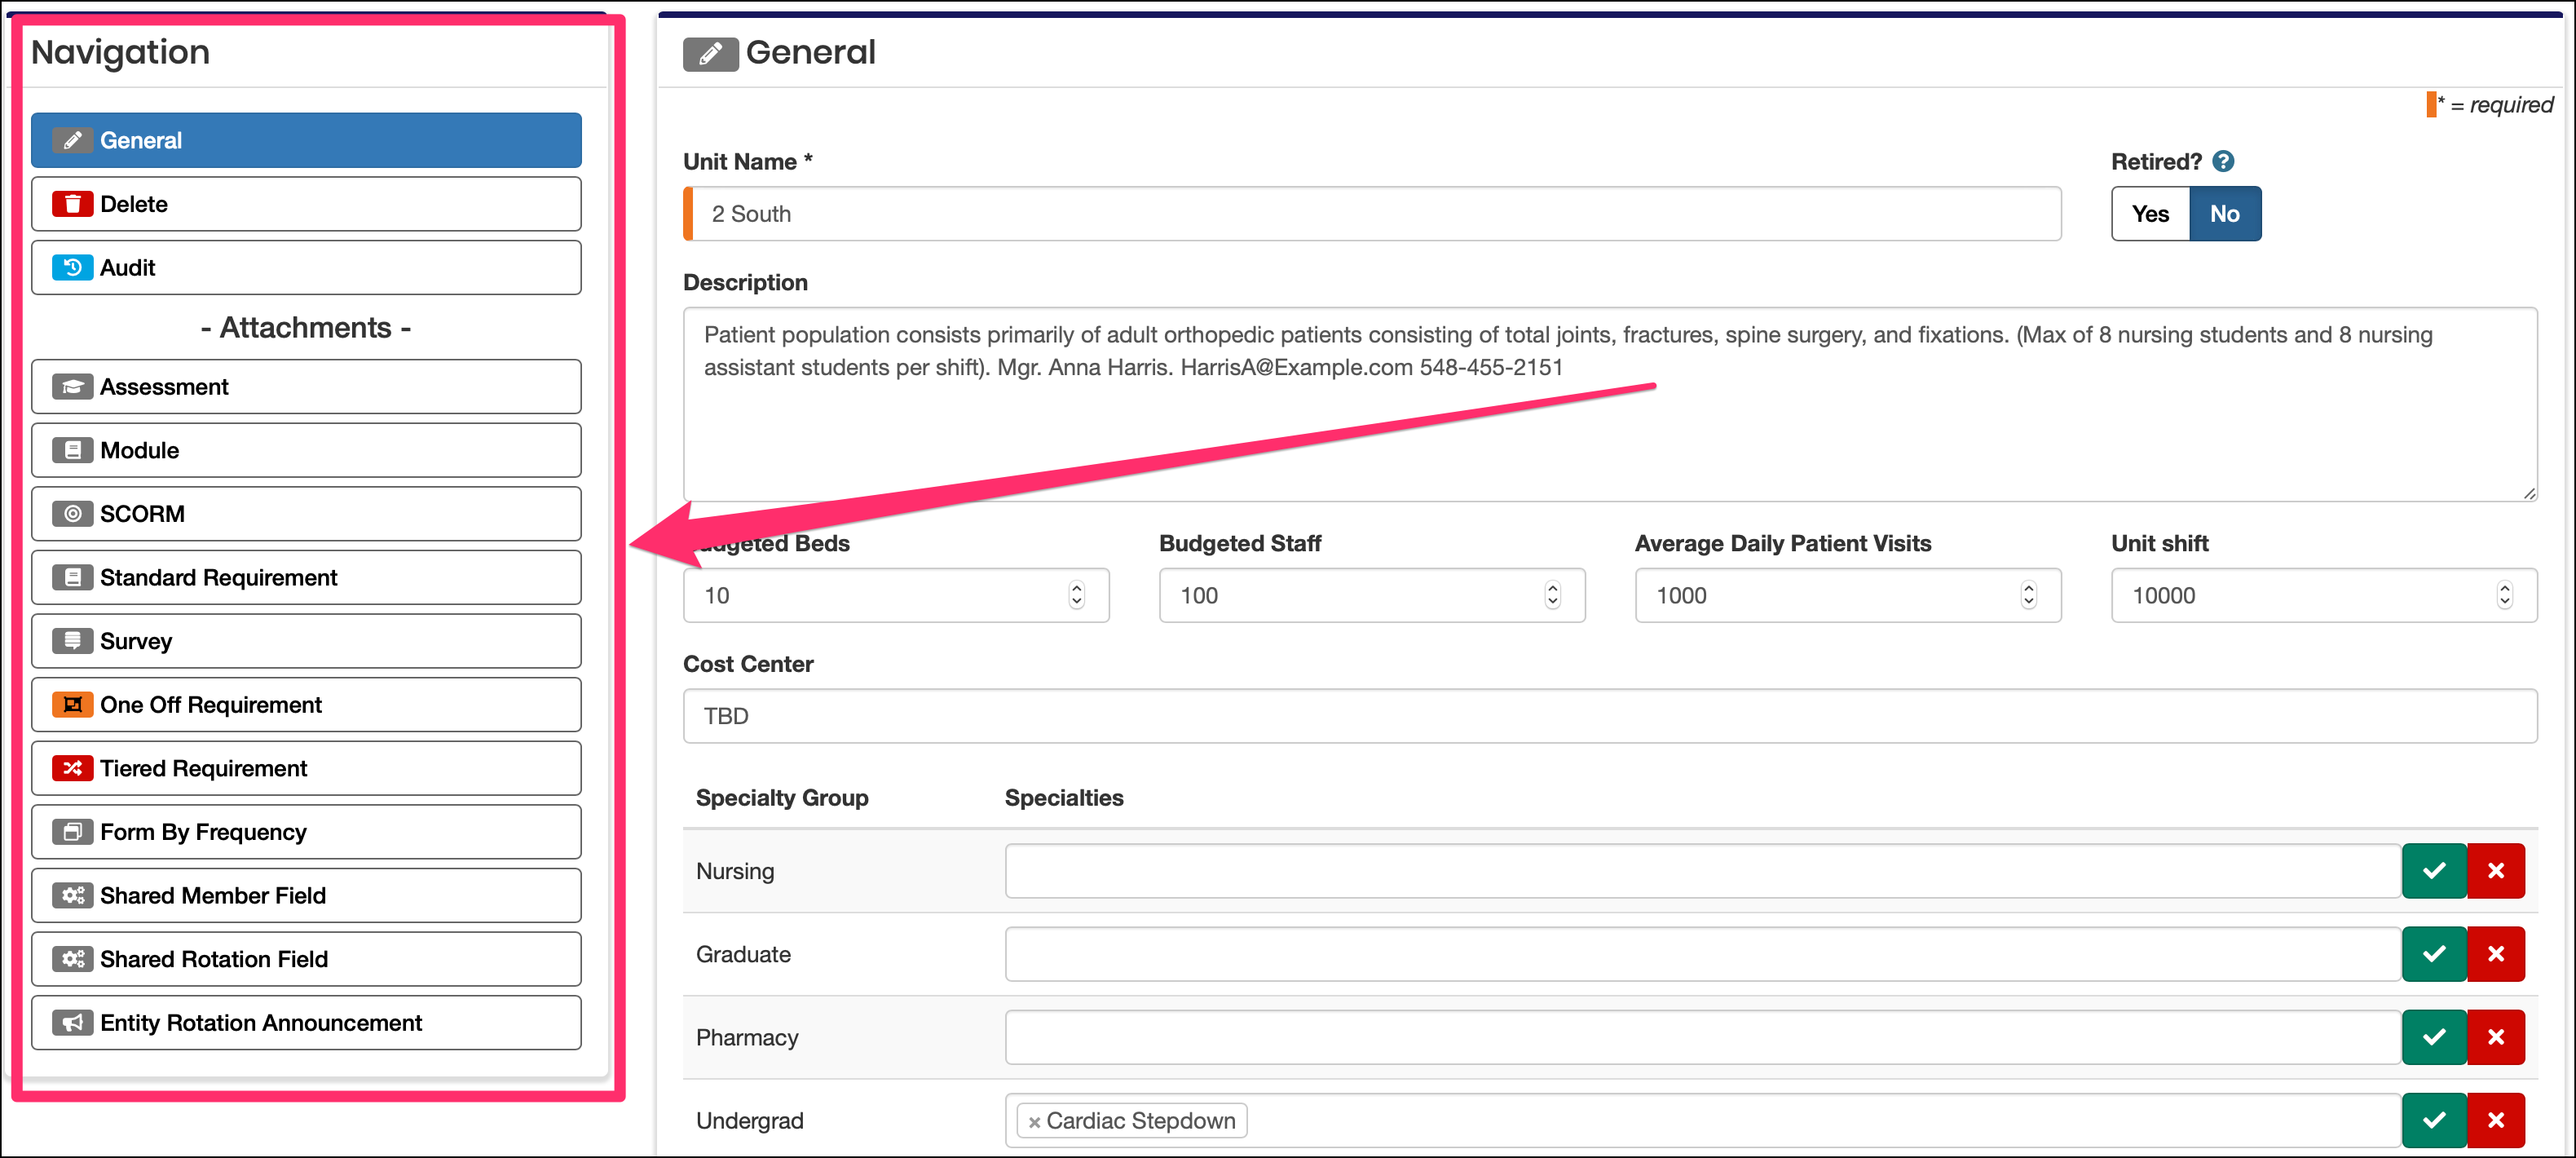
Task: Confirm Nursing specialties with green checkmark
Action: click(x=2433, y=871)
